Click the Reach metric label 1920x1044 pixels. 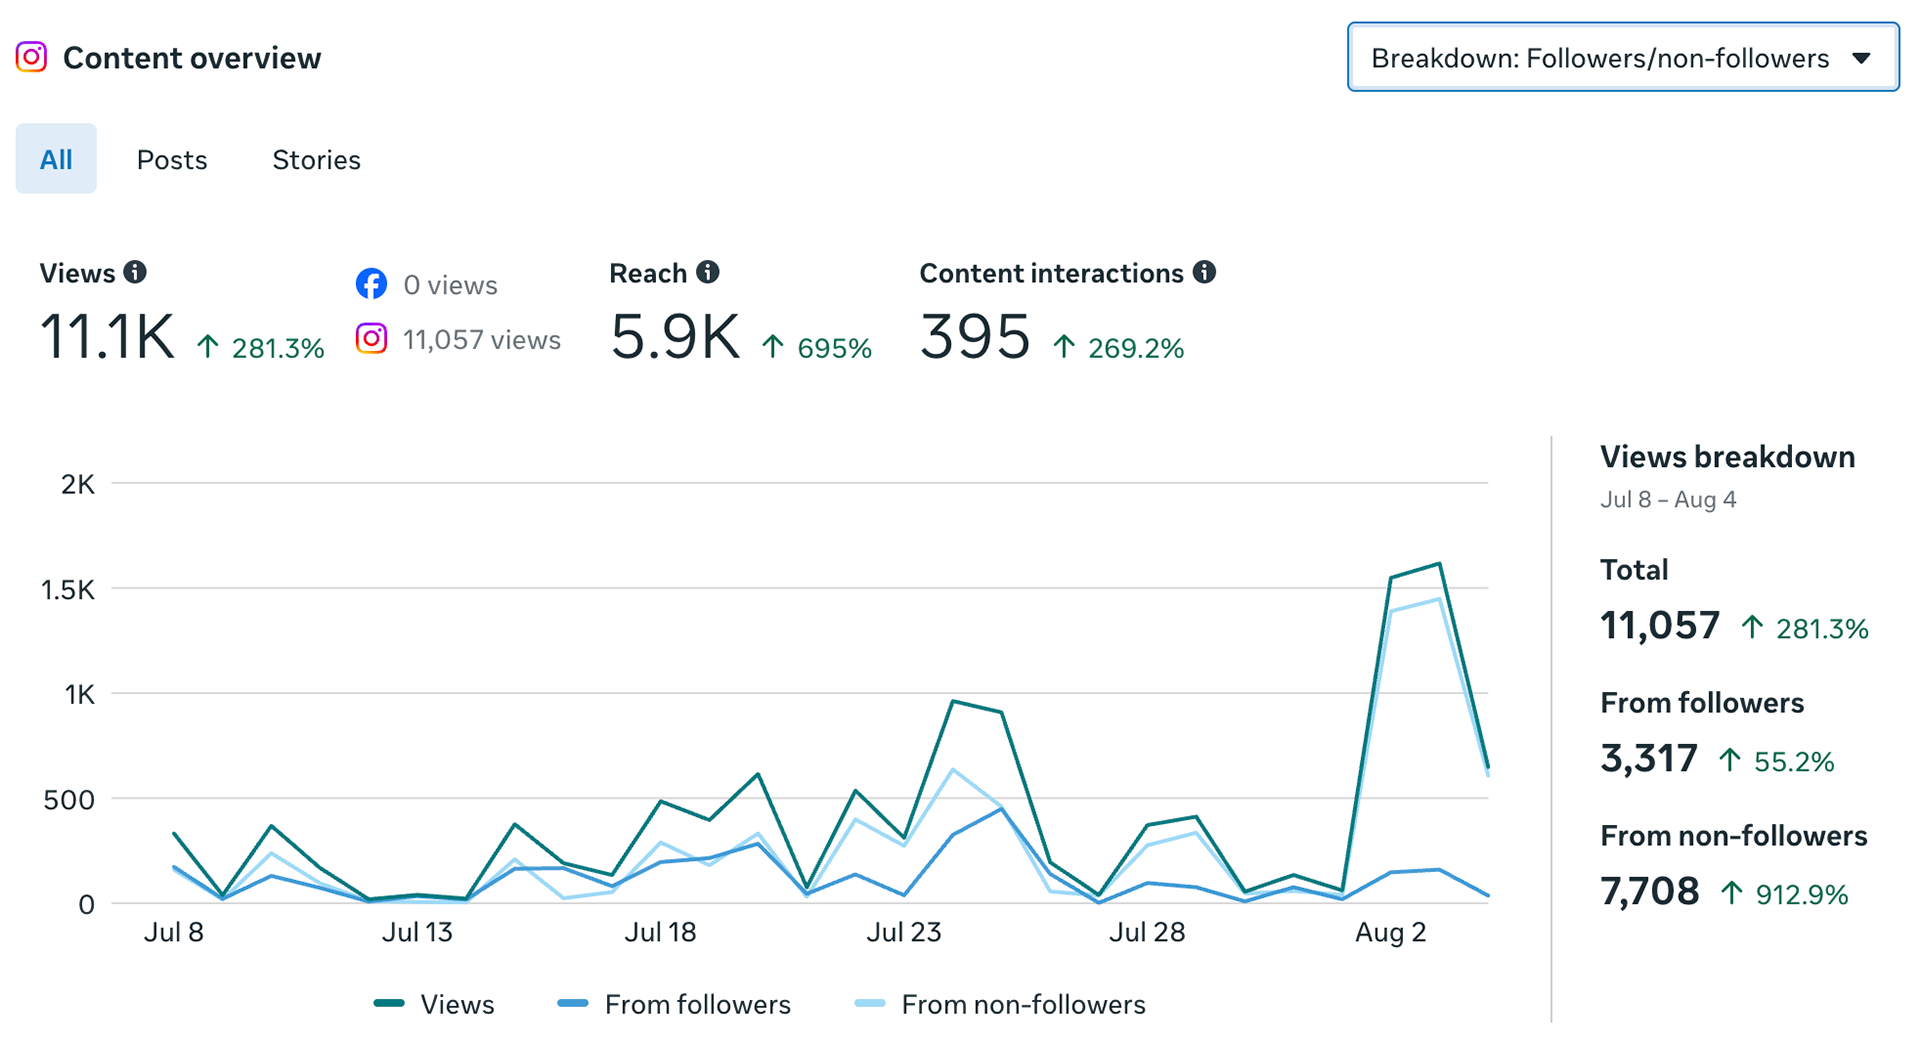pyautogui.click(x=648, y=273)
